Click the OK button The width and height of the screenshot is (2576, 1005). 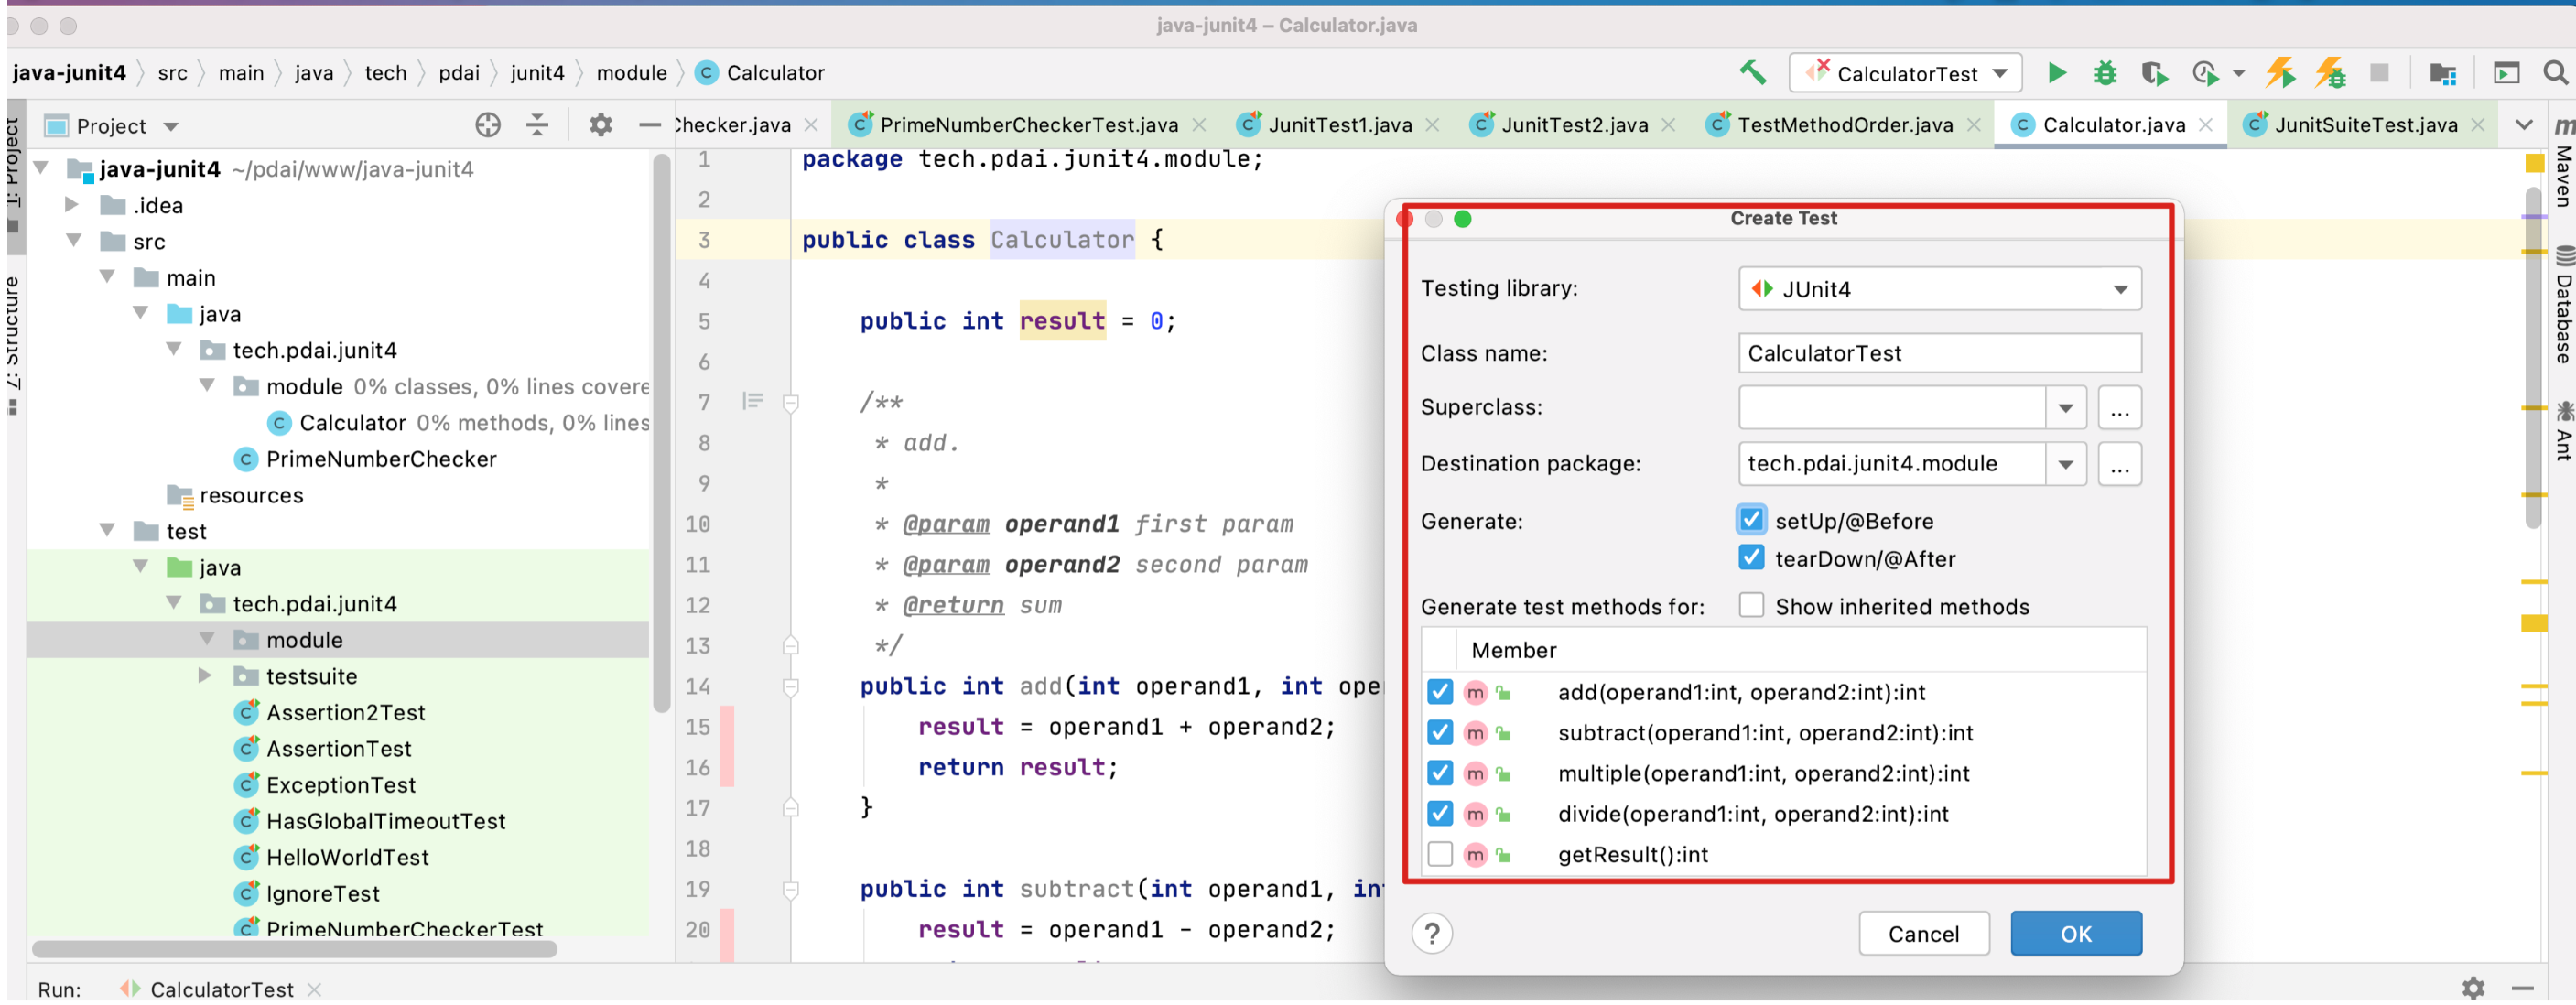2076,934
